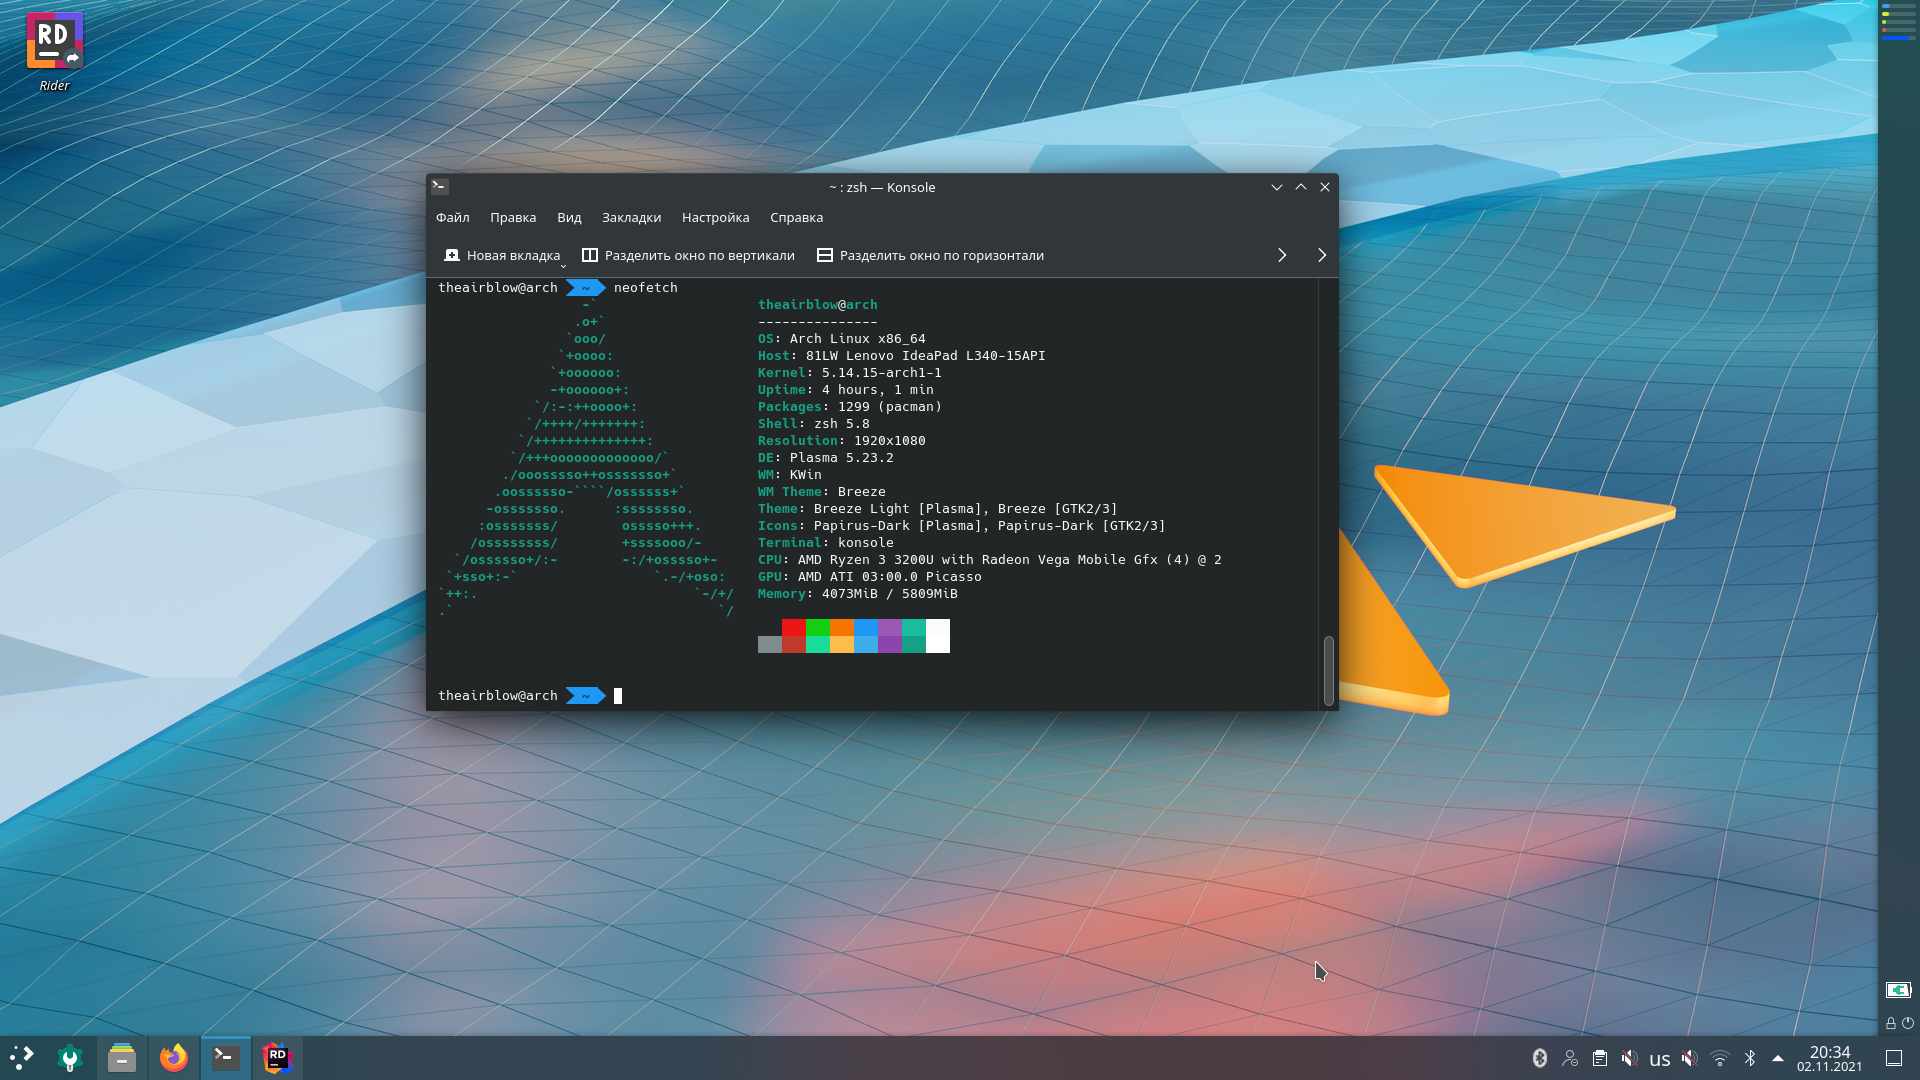The height and width of the screenshot is (1080, 1920).
Task: Open the KDE application launcher
Action: [21, 1058]
